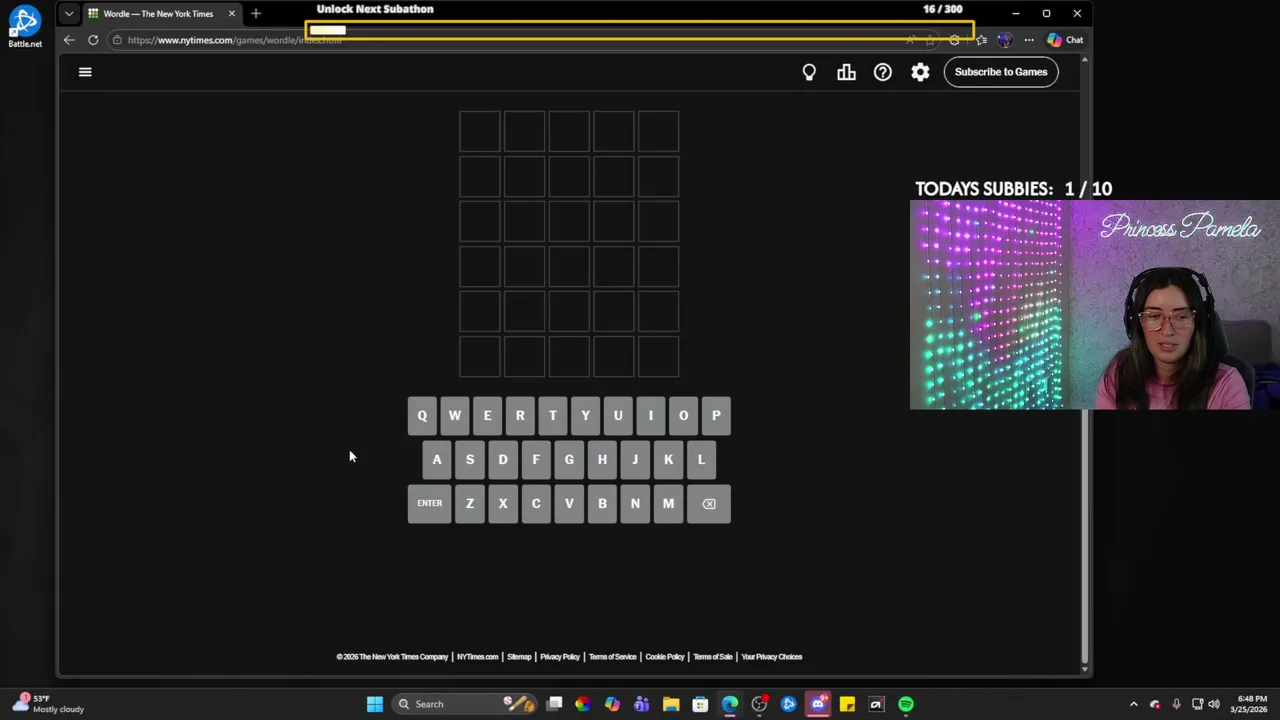Tap the N key on Wordle keyboard
This screenshot has height=720, width=1280.
click(x=635, y=504)
